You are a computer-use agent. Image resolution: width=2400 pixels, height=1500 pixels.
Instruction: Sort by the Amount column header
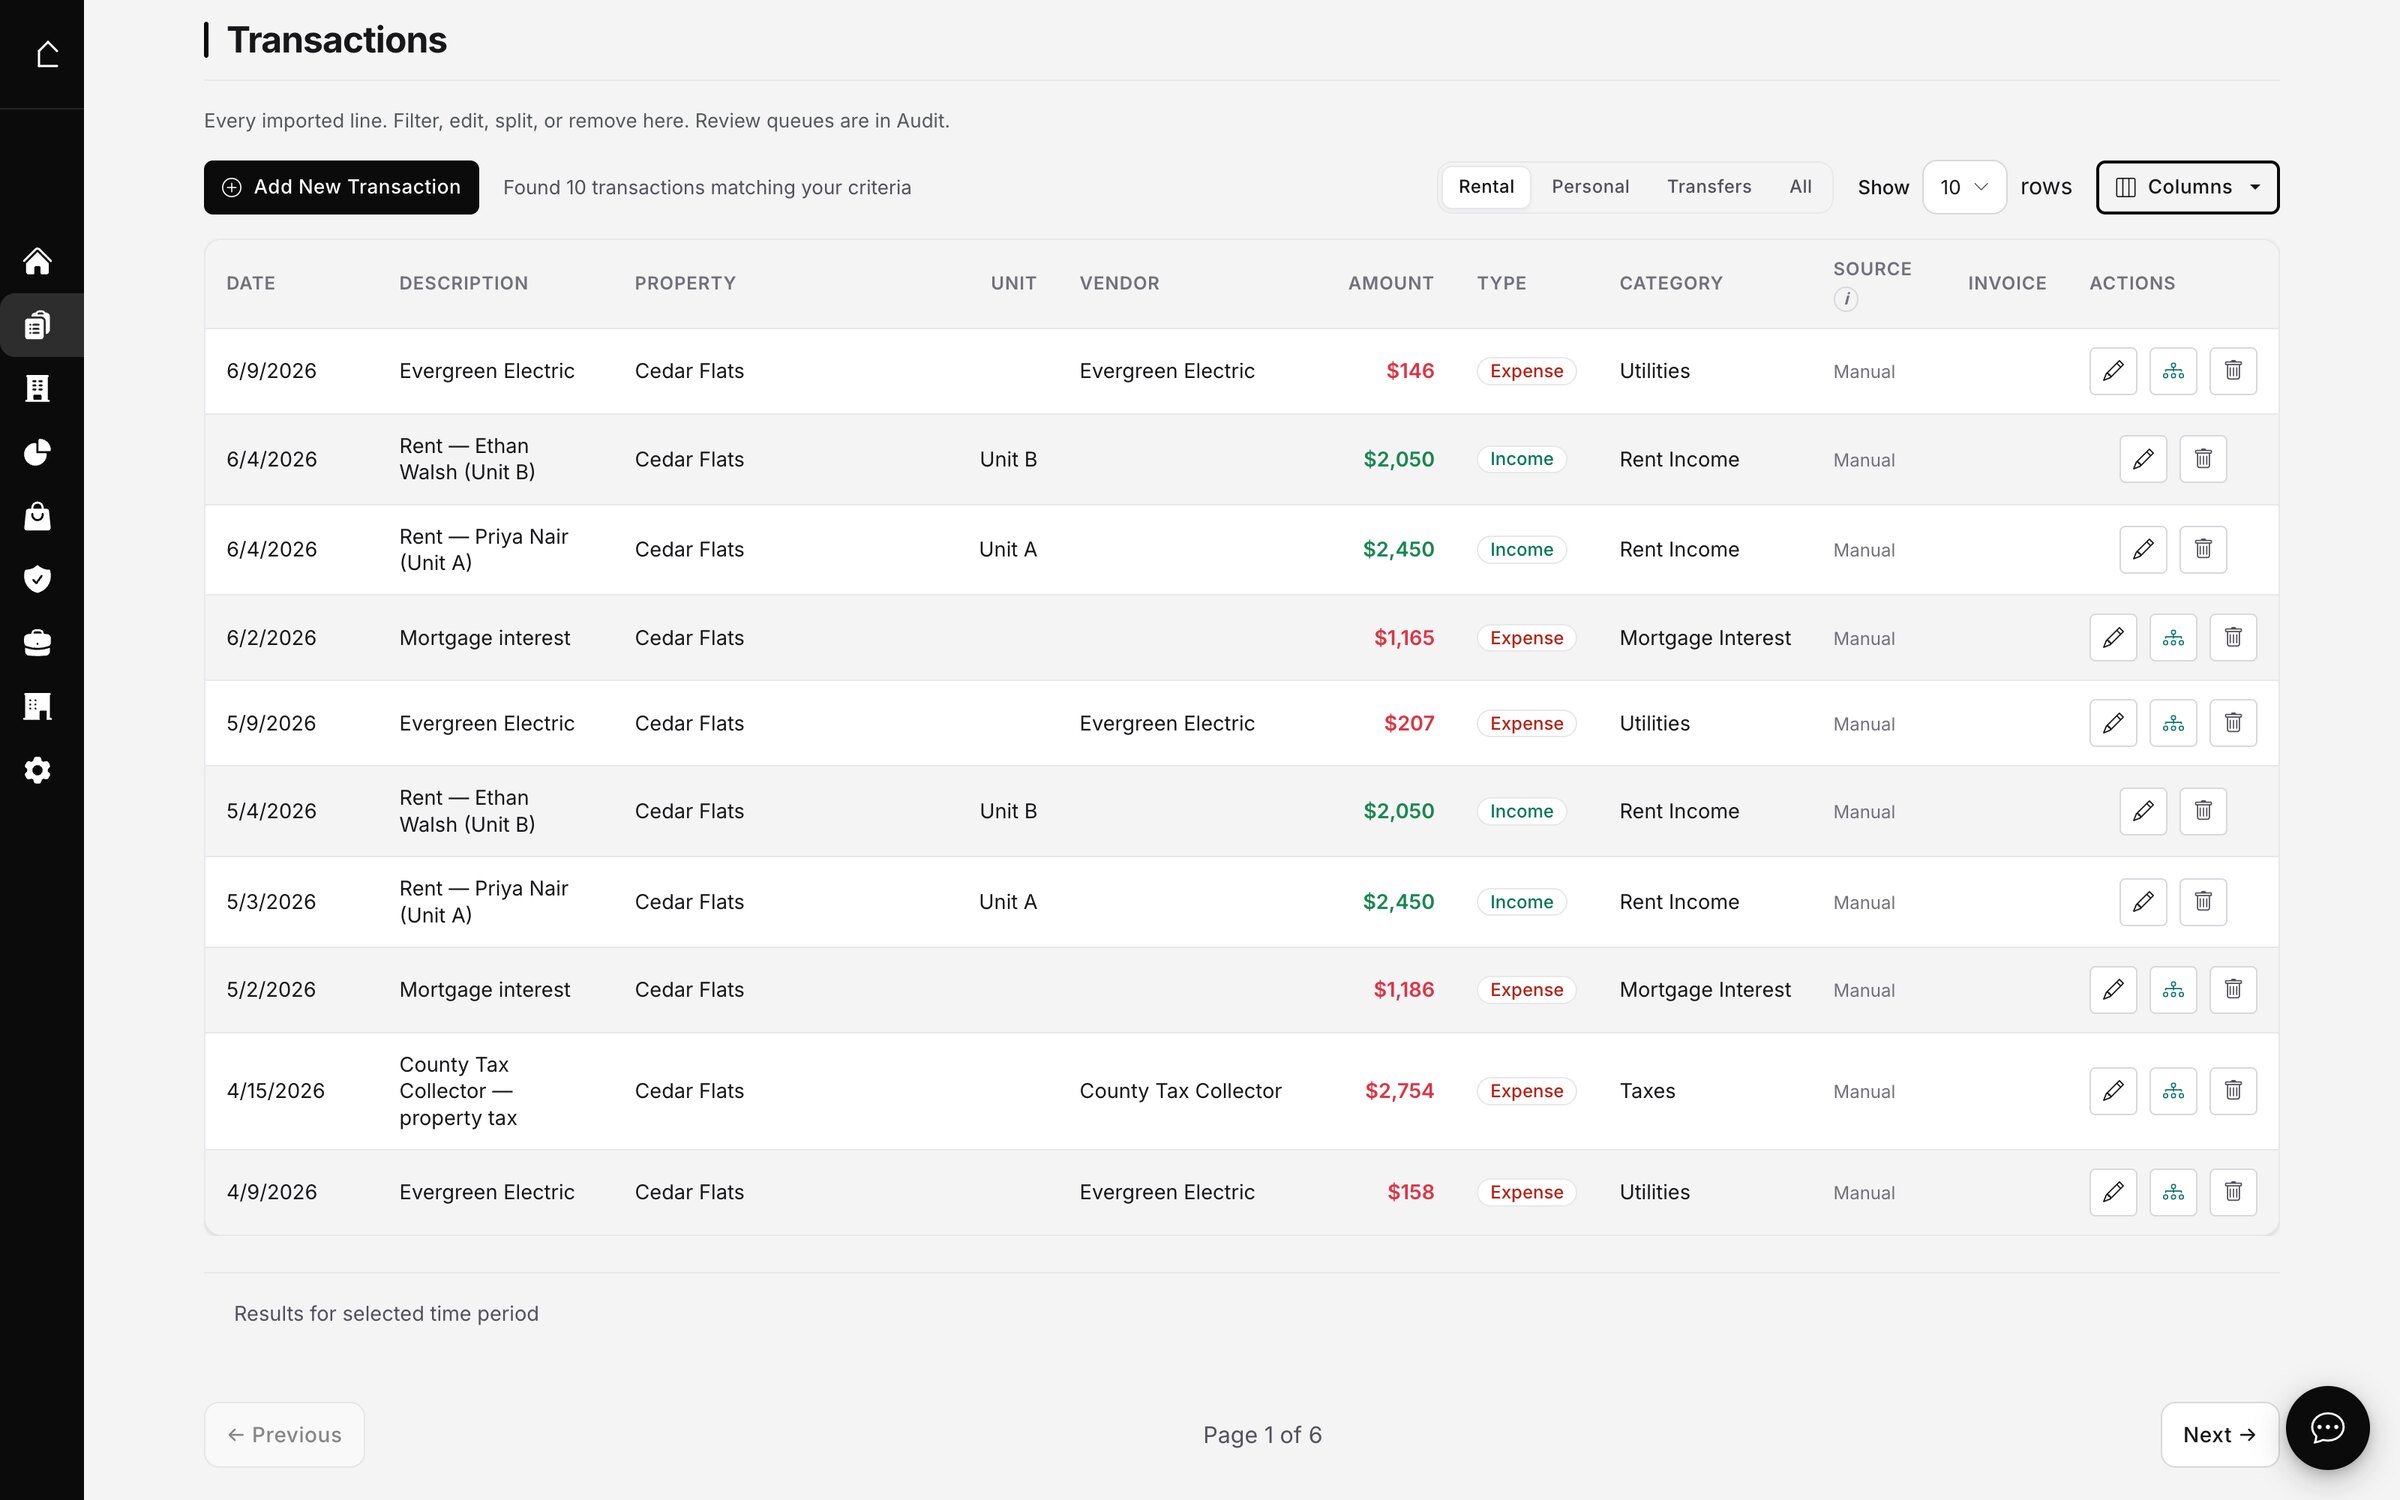click(1390, 283)
